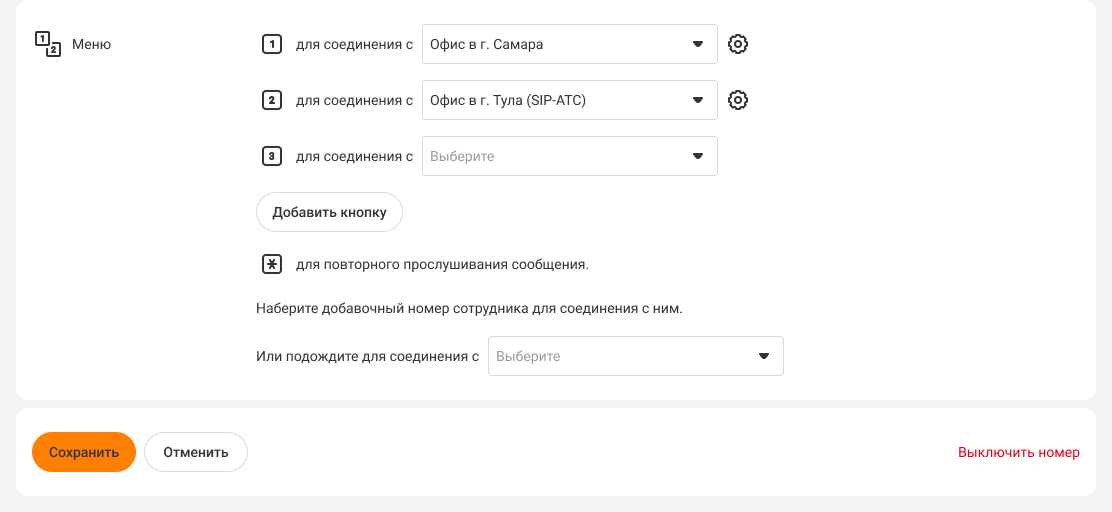Open the Или подождите для соединения dropdown

(x=620, y=356)
